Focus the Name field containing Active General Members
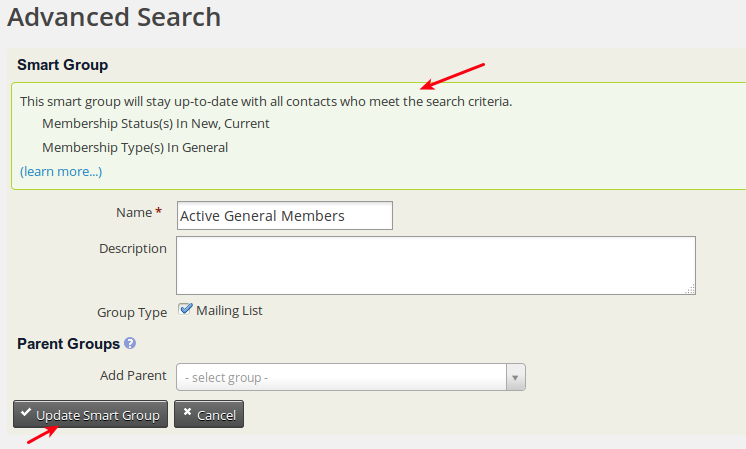Image resolution: width=746 pixels, height=449 pixels. point(285,215)
